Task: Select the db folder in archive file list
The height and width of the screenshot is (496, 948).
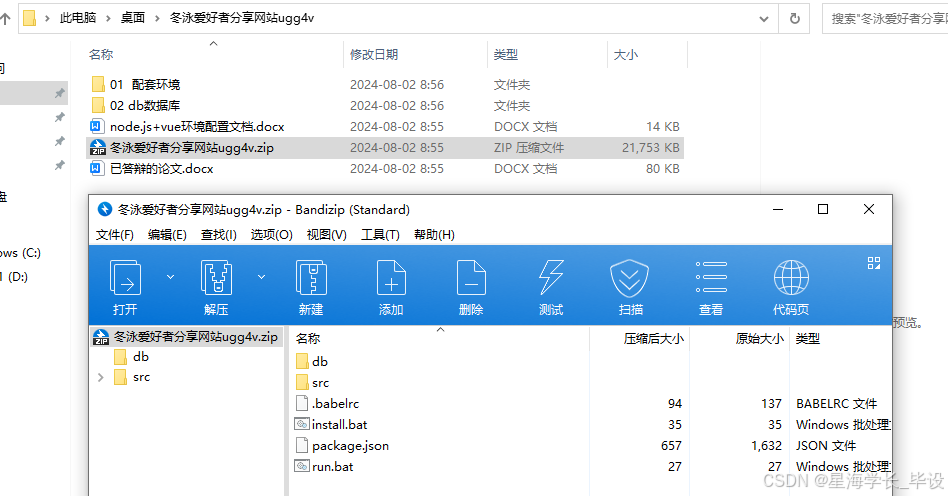Action: click(312, 362)
